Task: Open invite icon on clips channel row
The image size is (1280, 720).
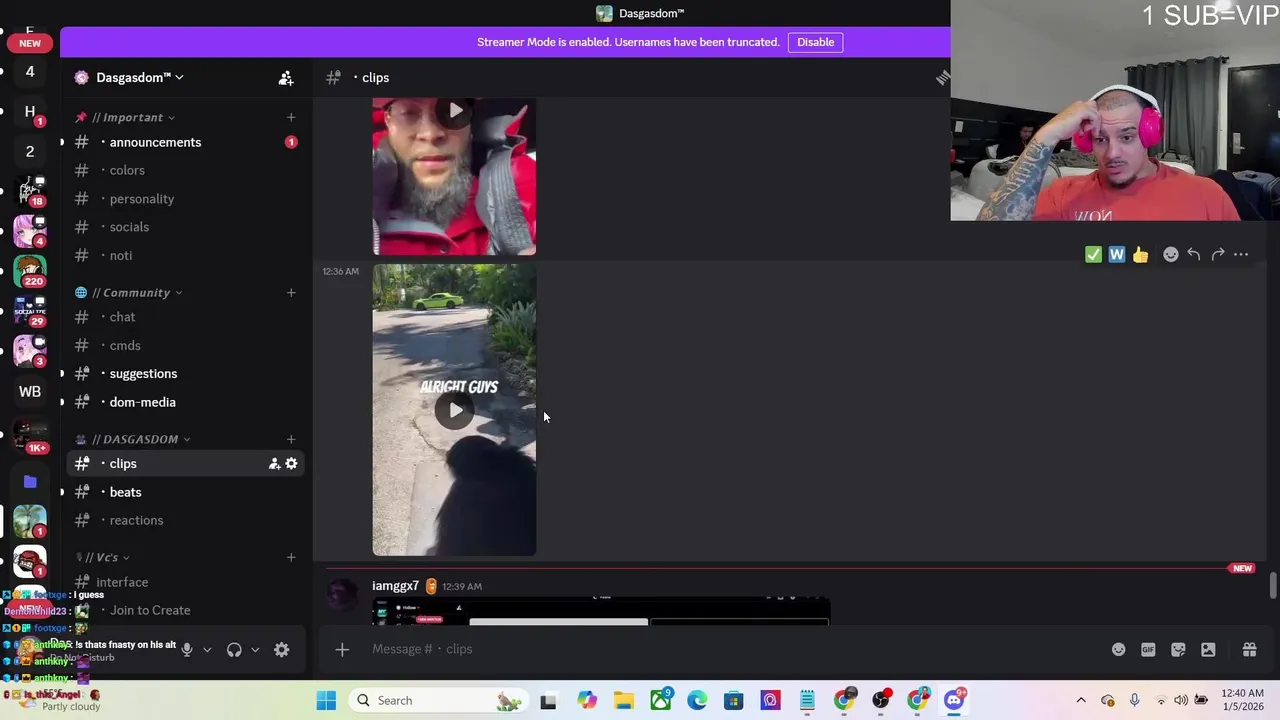Action: point(274,464)
